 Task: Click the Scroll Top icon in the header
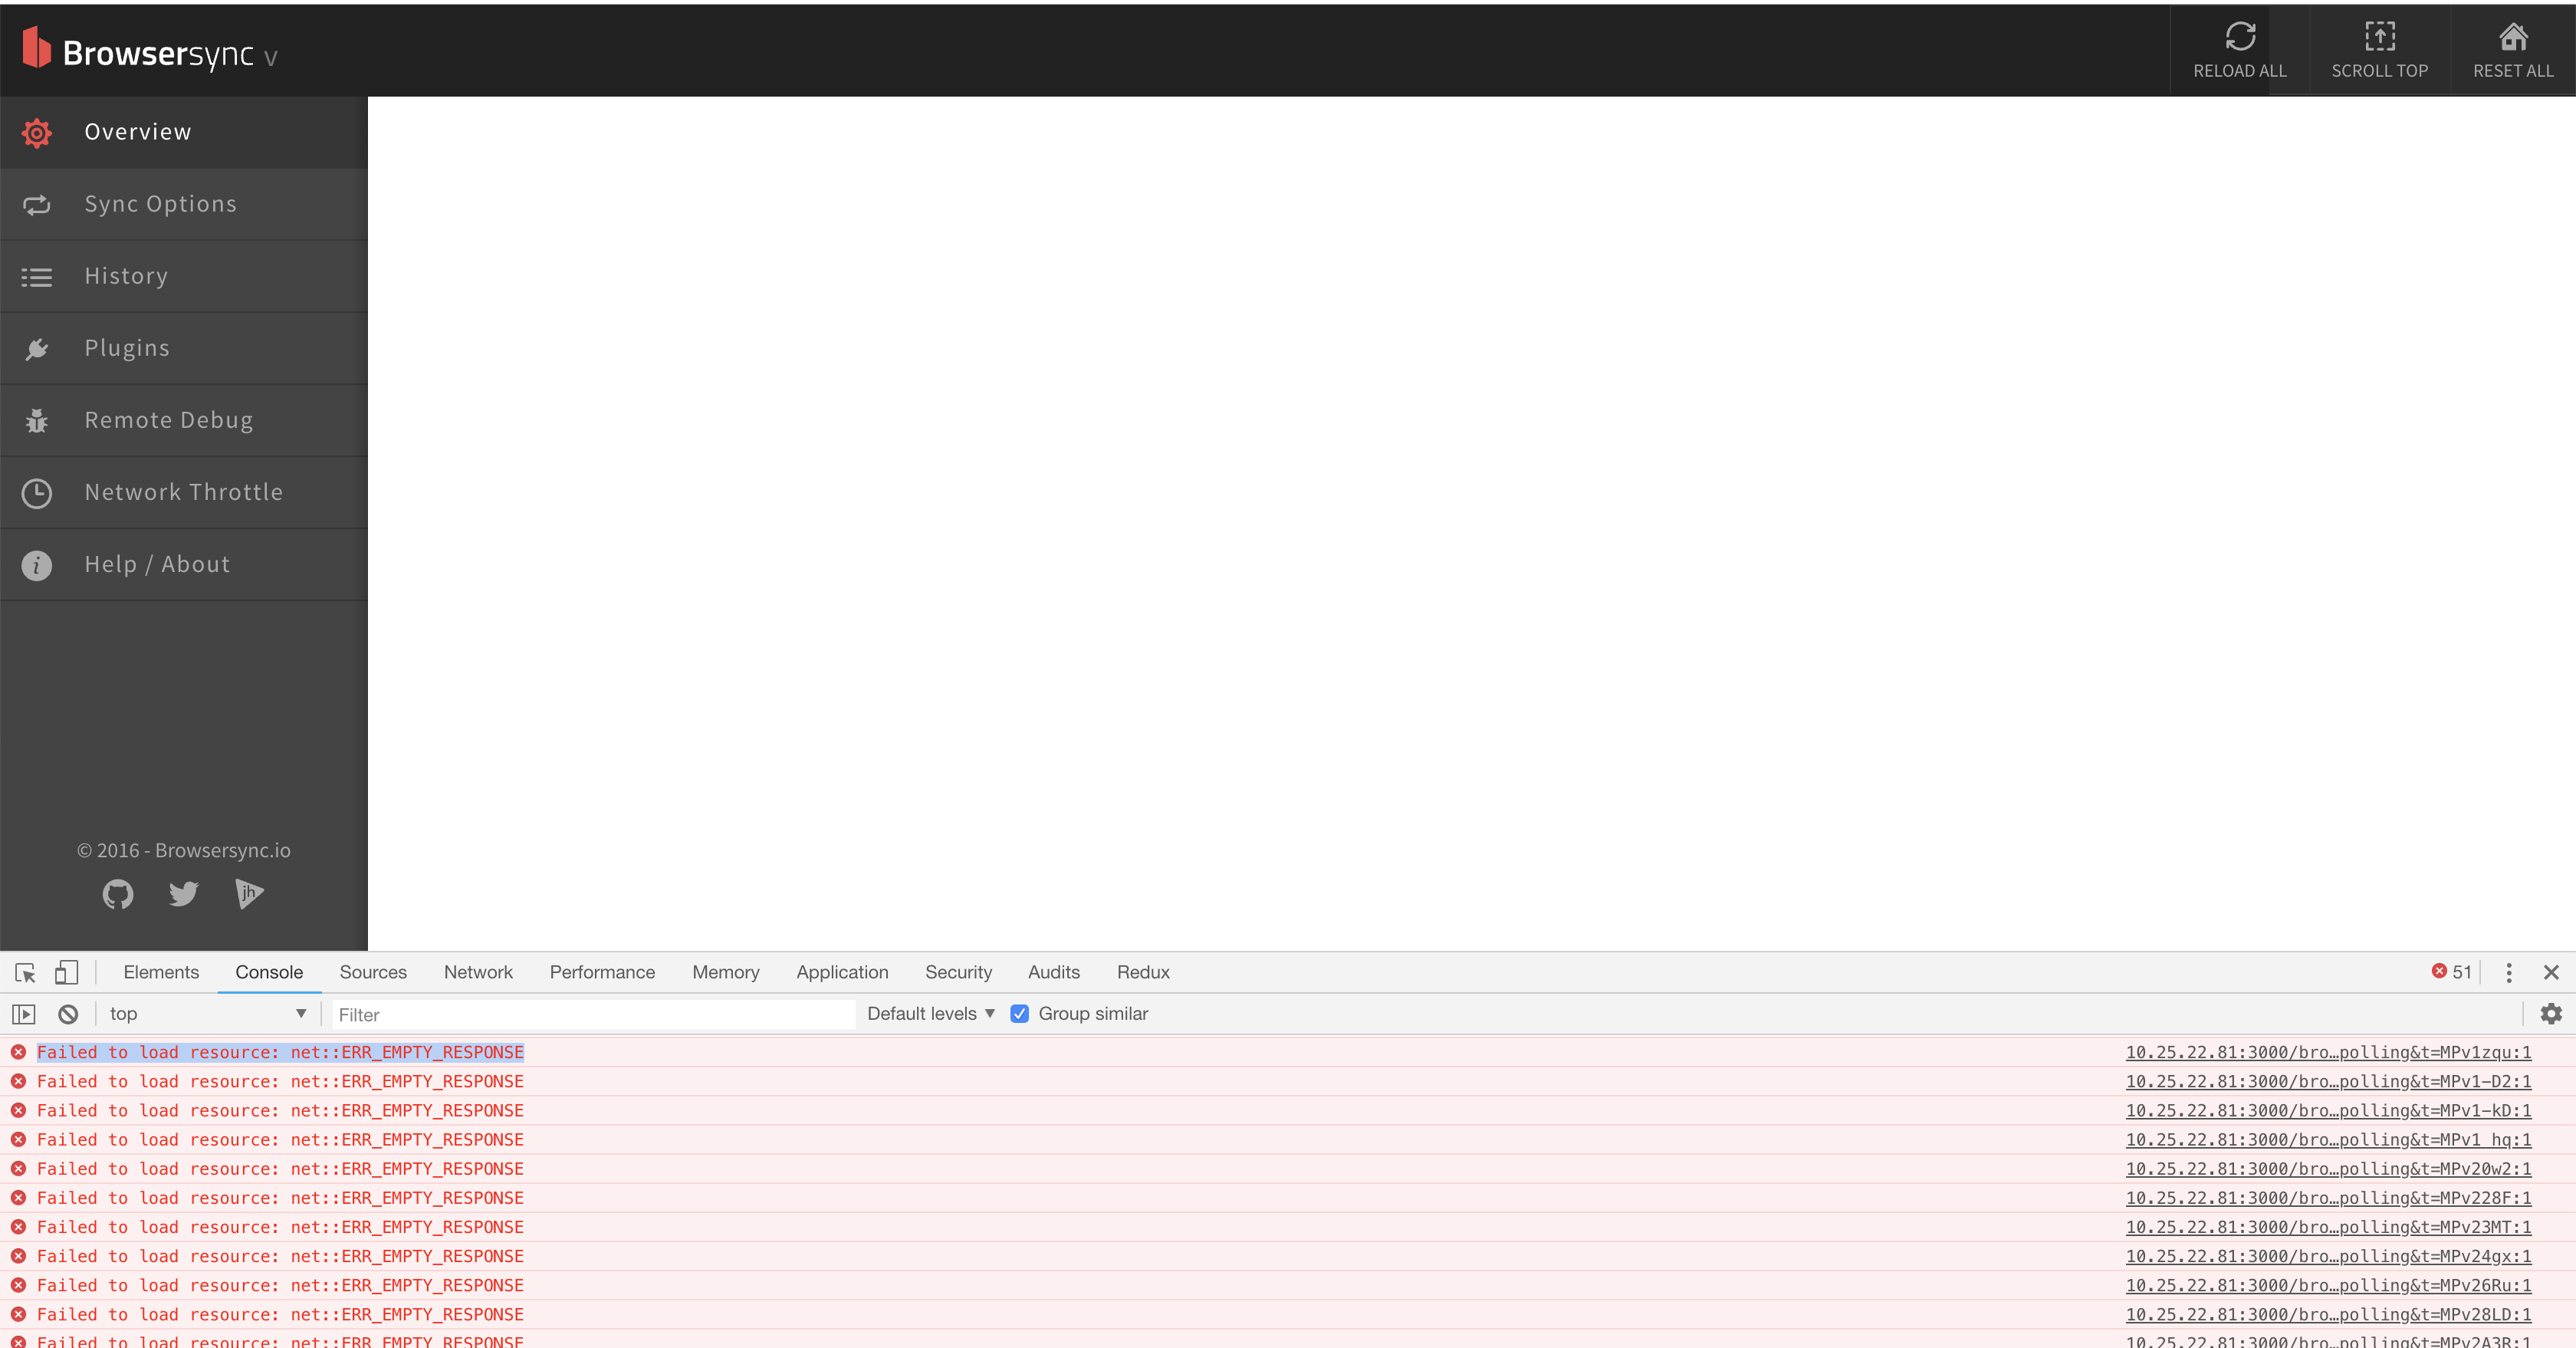point(2380,36)
